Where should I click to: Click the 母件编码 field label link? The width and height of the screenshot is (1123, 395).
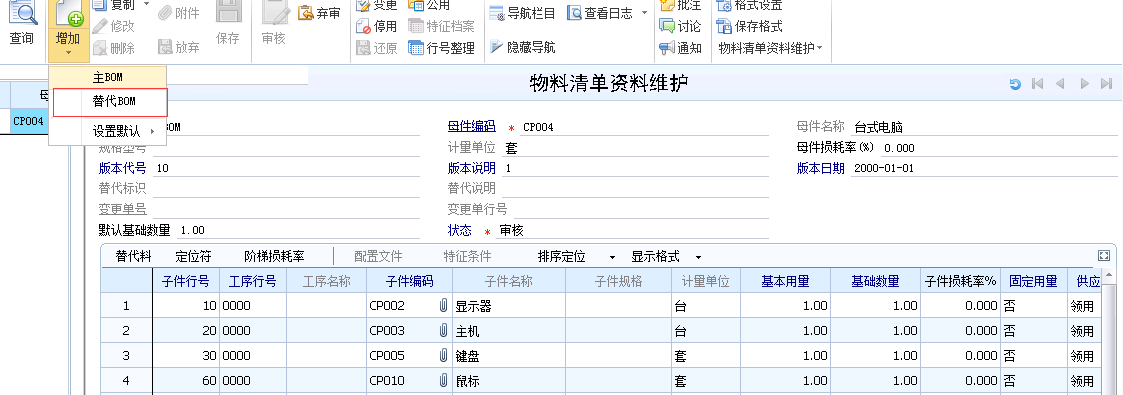pos(471,126)
